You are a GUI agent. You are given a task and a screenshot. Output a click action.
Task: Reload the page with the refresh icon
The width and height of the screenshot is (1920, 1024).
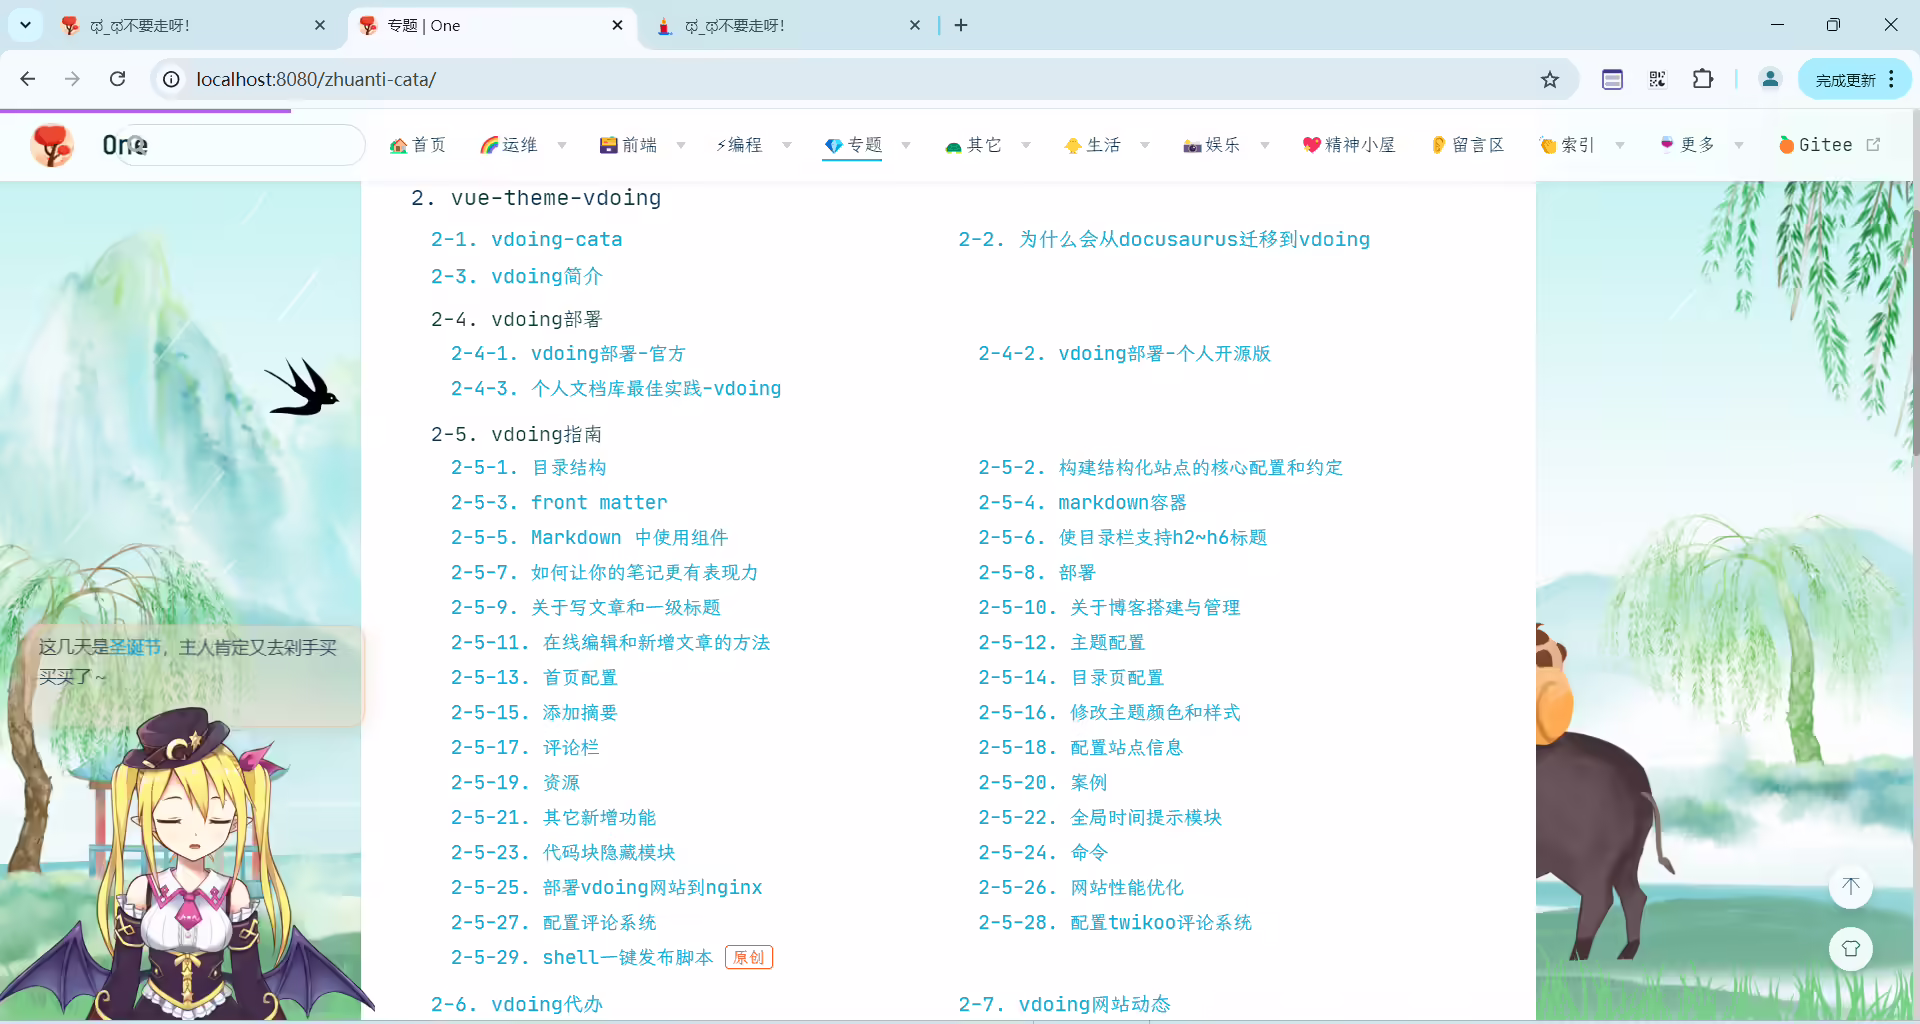coord(117,79)
